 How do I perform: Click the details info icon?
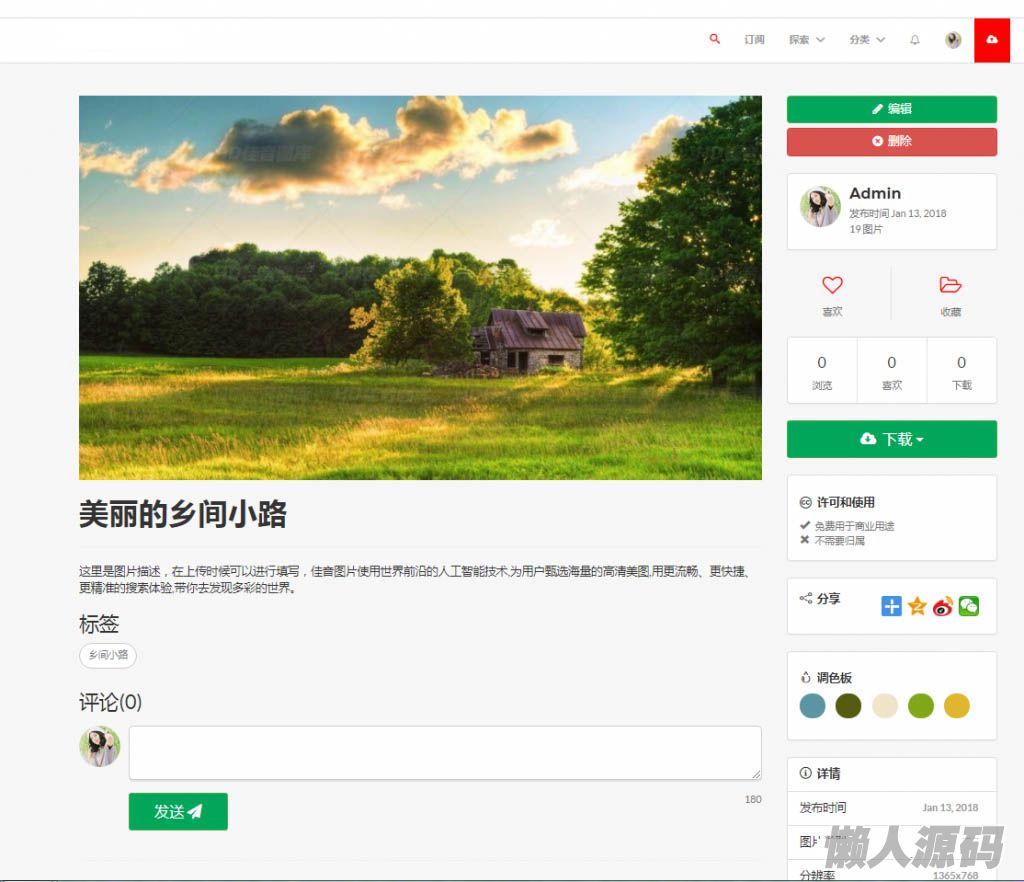(x=805, y=773)
